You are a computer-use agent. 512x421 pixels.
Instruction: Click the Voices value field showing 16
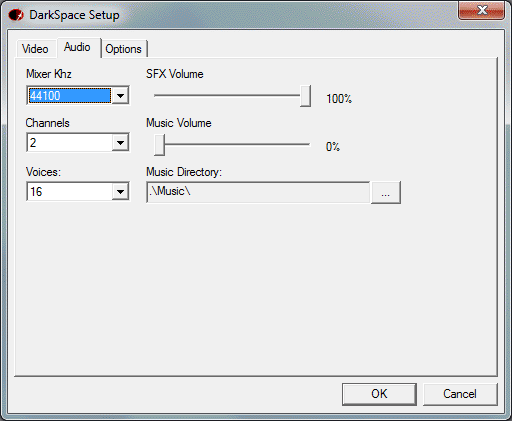70,192
